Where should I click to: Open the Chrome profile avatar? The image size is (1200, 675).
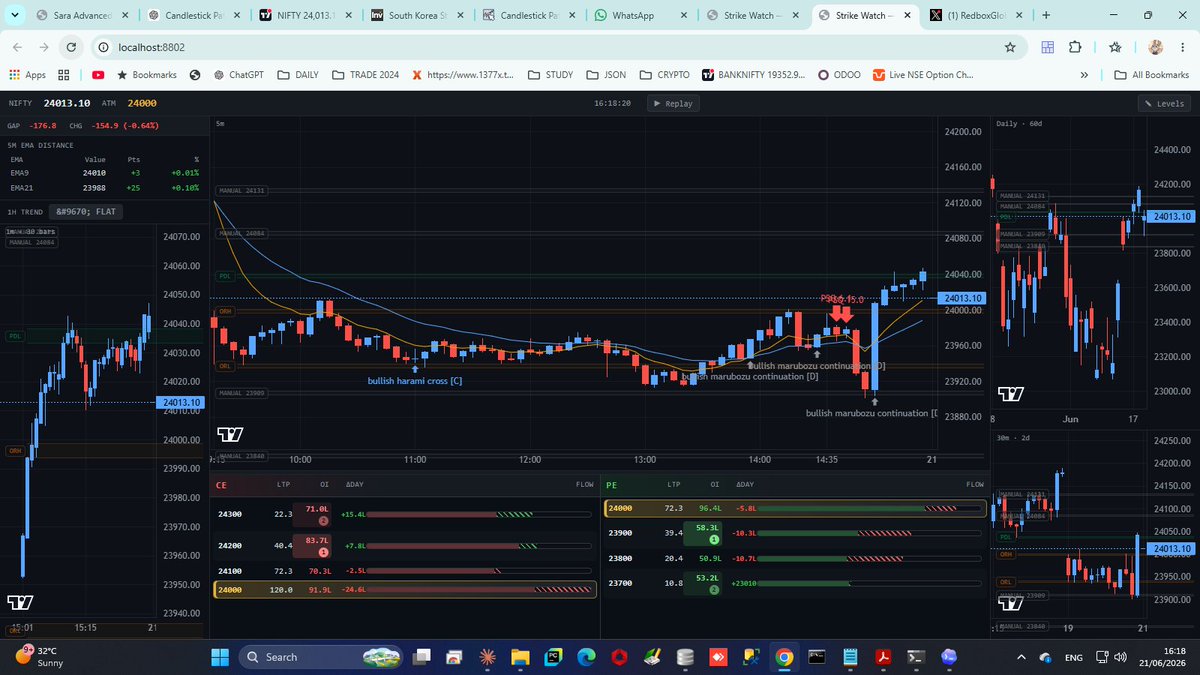(1155, 47)
